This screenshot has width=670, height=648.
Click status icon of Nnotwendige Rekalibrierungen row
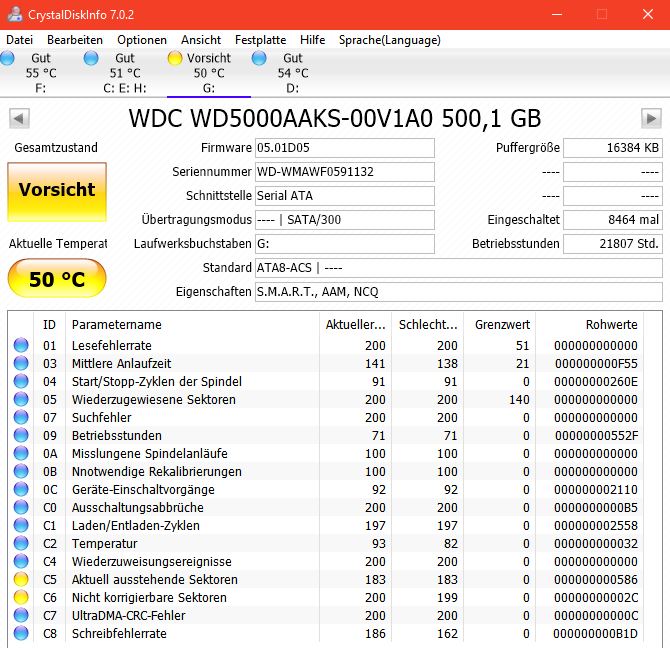(21, 471)
